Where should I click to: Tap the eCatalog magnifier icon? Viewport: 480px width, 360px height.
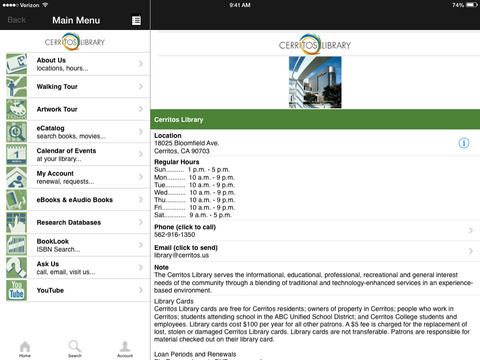point(16,132)
